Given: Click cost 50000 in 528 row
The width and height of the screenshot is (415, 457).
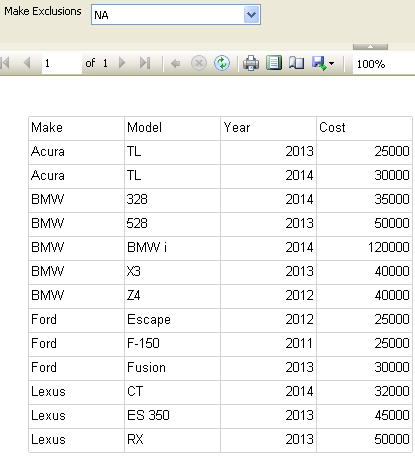Looking at the screenshot, I should (392, 223).
